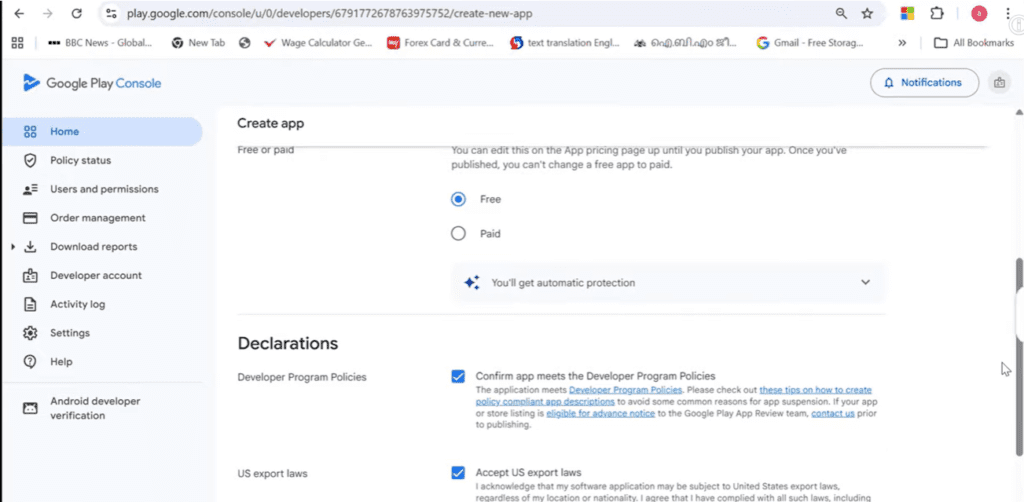This screenshot has height=502, width=1024.
Task: Open Users and permissions in sidebar
Action: coord(104,189)
